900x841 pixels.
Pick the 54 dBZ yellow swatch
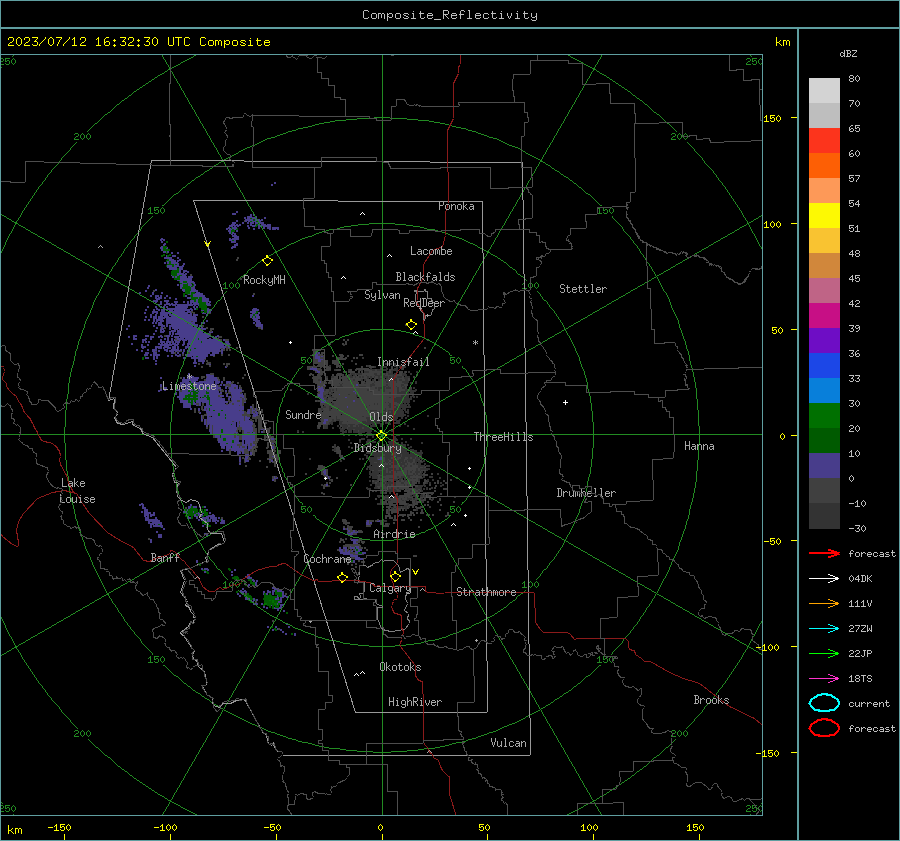(x=824, y=215)
